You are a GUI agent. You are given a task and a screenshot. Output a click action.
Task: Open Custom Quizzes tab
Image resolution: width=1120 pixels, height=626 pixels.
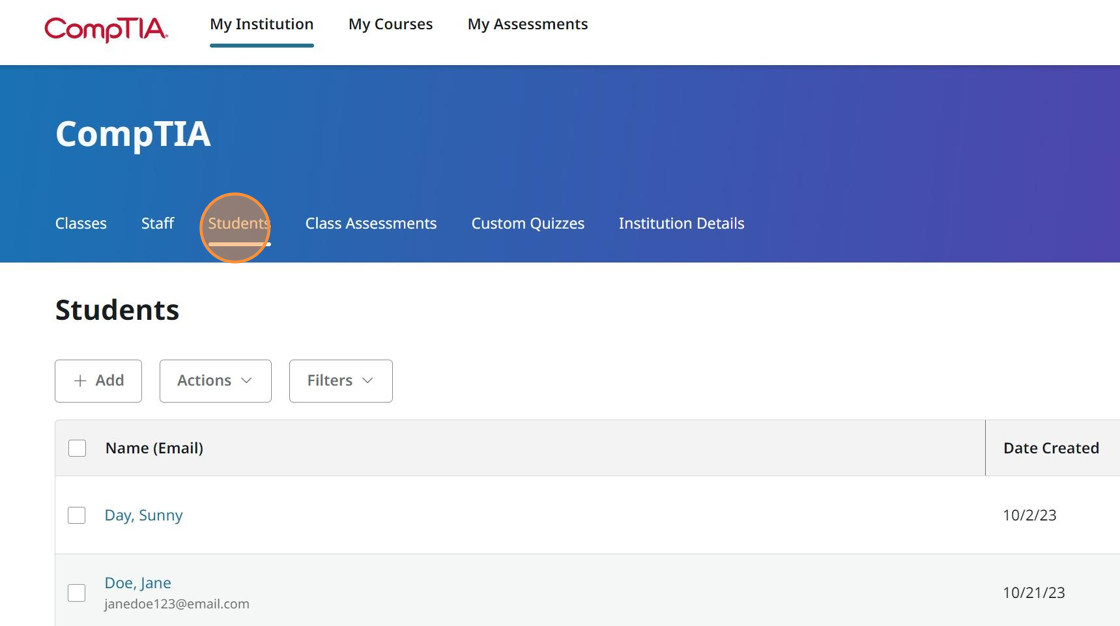pyautogui.click(x=528, y=224)
